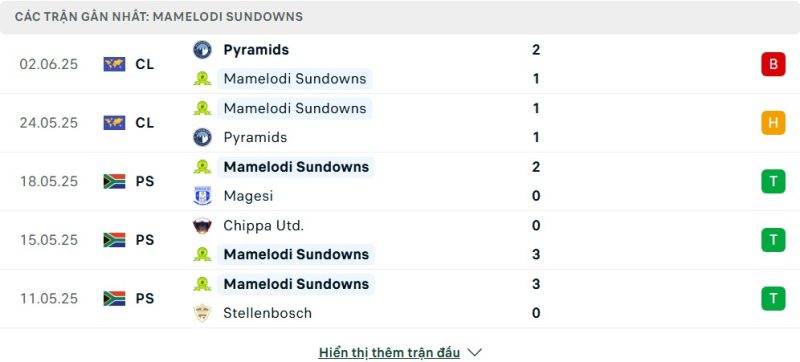The height and width of the screenshot is (362, 800).
Task: Click the Pyramids crest in the 02.06.25 match
Action: pos(203,50)
